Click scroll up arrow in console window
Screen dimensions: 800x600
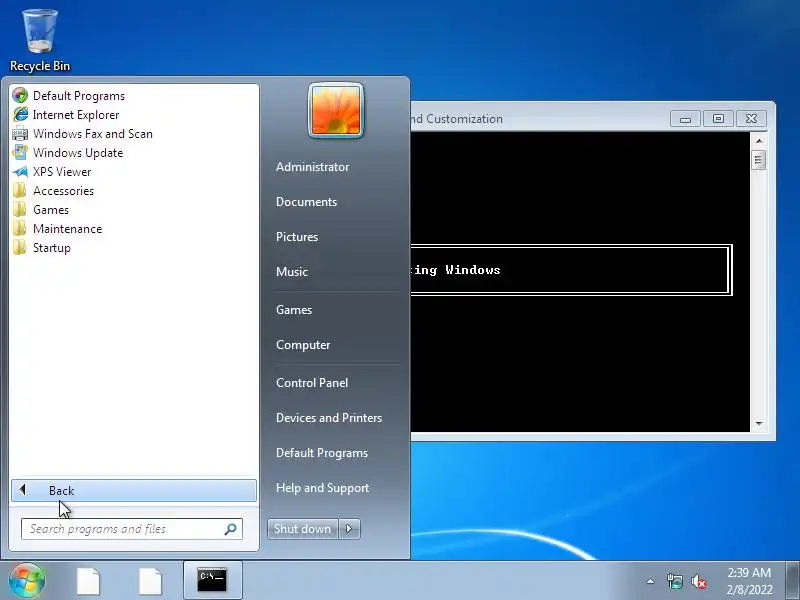759,140
